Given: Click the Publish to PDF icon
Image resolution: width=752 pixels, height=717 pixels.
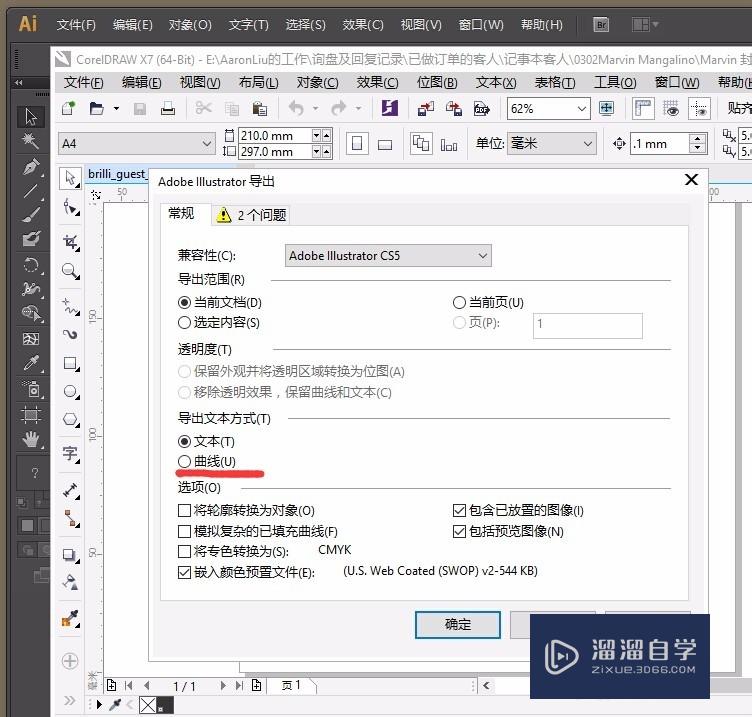Looking at the screenshot, I should pyautogui.click(x=481, y=109).
